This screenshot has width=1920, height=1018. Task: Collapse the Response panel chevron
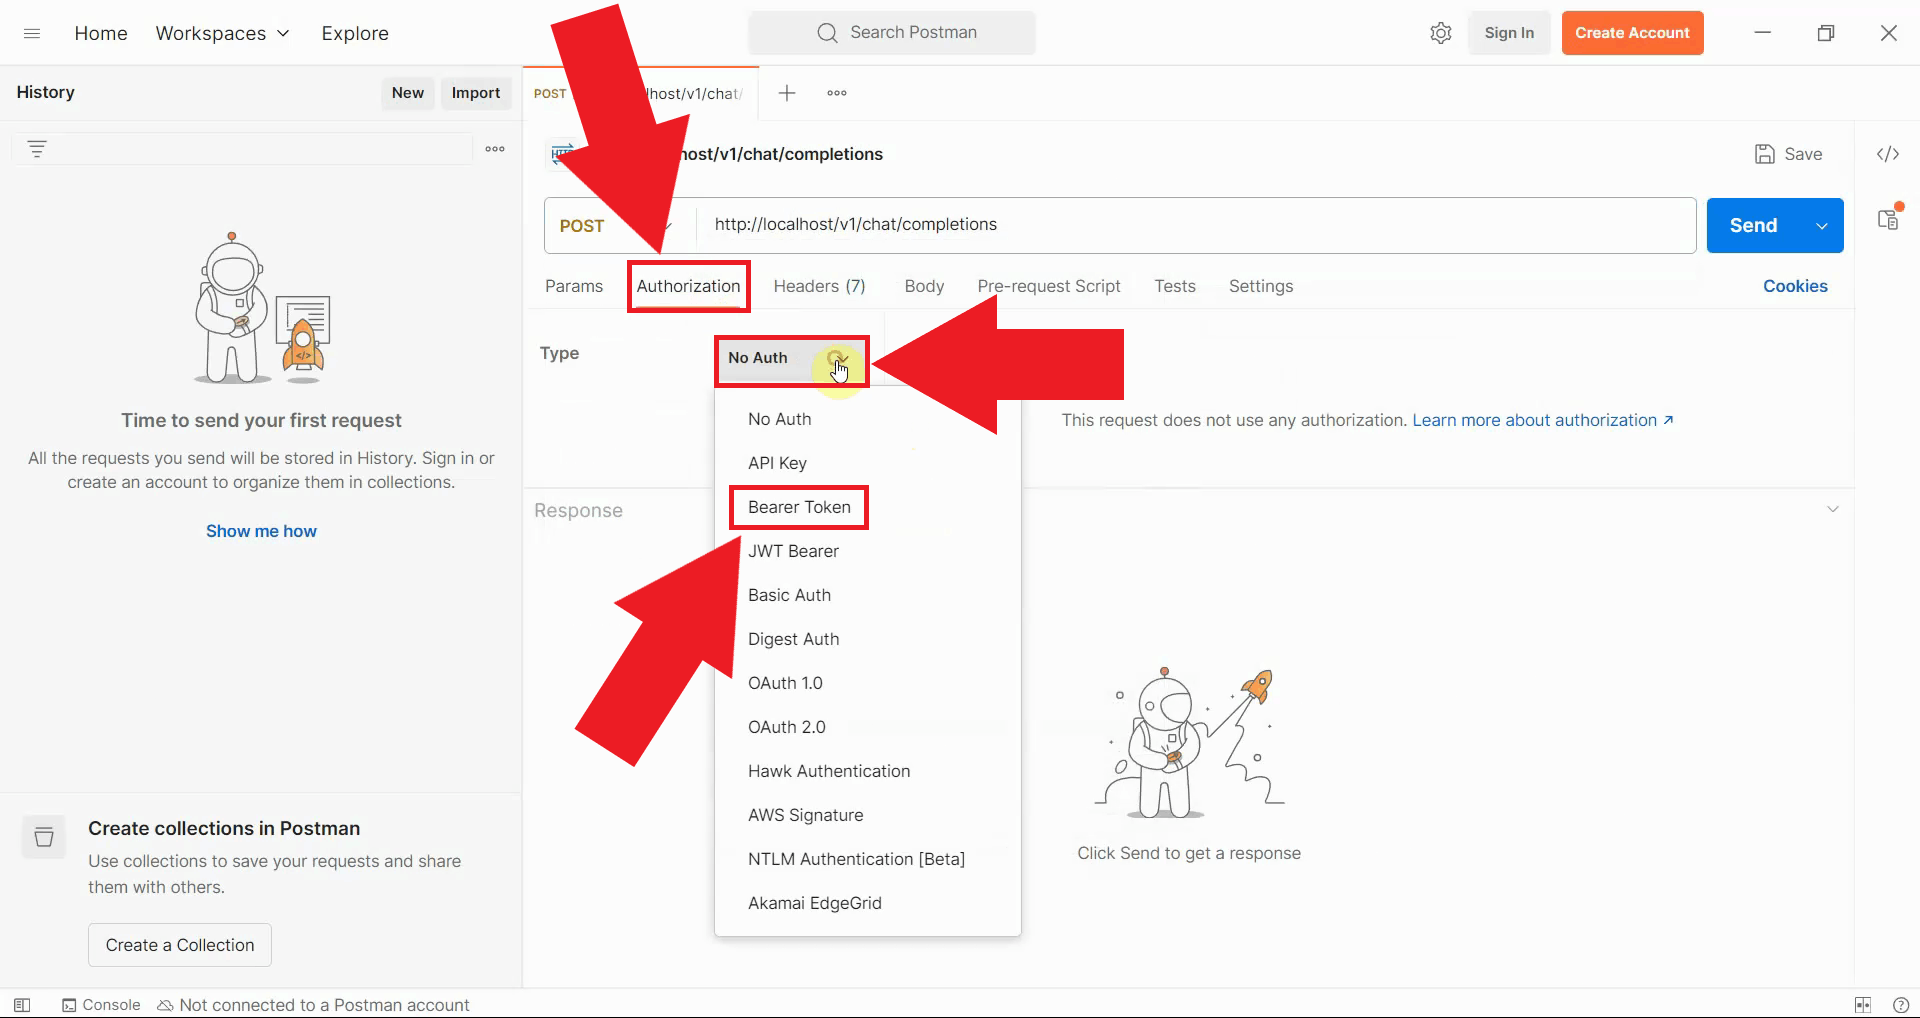pyautogui.click(x=1832, y=509)
